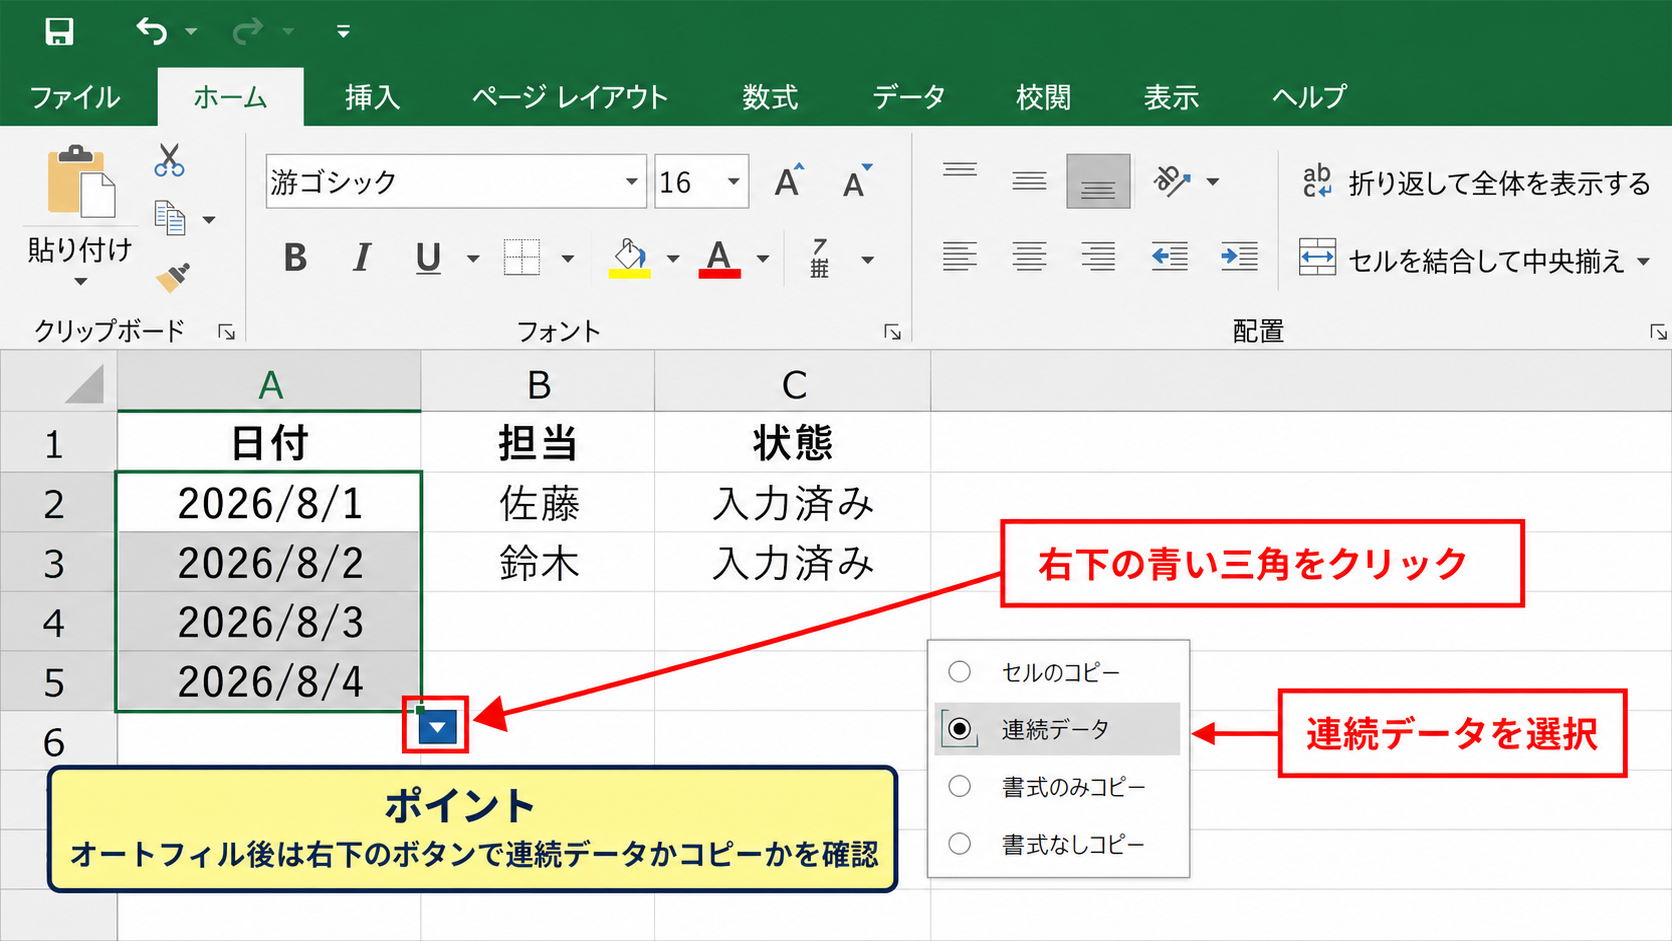Open the ファイル tab
This screenshot has width=1672, height=941.
pos(75,97)
